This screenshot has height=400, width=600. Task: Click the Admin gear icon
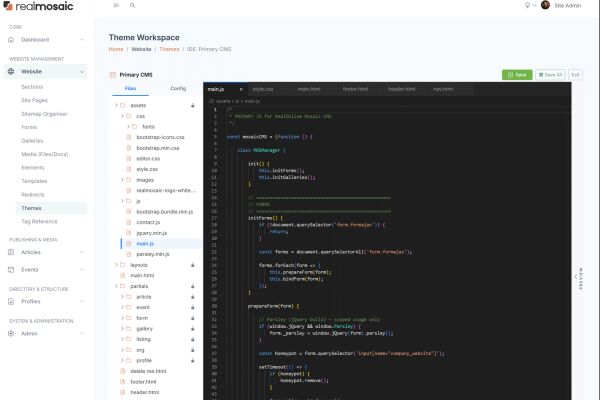11,334
